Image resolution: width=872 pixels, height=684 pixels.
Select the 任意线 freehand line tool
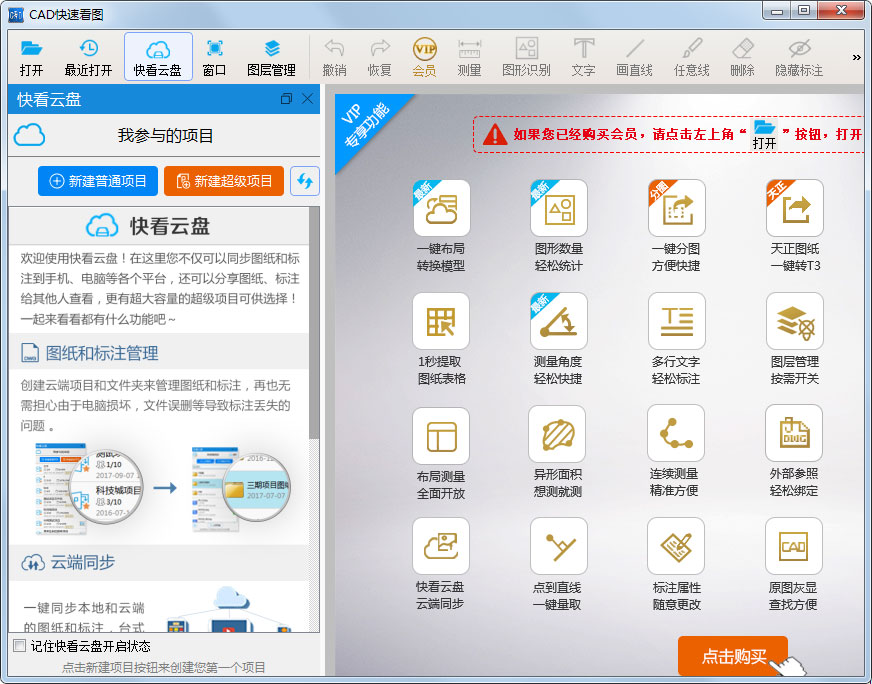click(x=691, y=57)
